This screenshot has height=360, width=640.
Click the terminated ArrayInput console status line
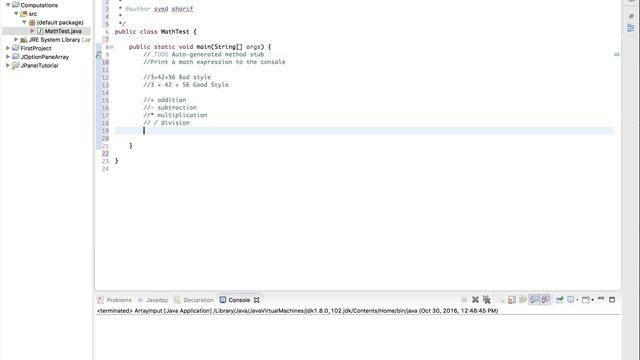(298, 311)
